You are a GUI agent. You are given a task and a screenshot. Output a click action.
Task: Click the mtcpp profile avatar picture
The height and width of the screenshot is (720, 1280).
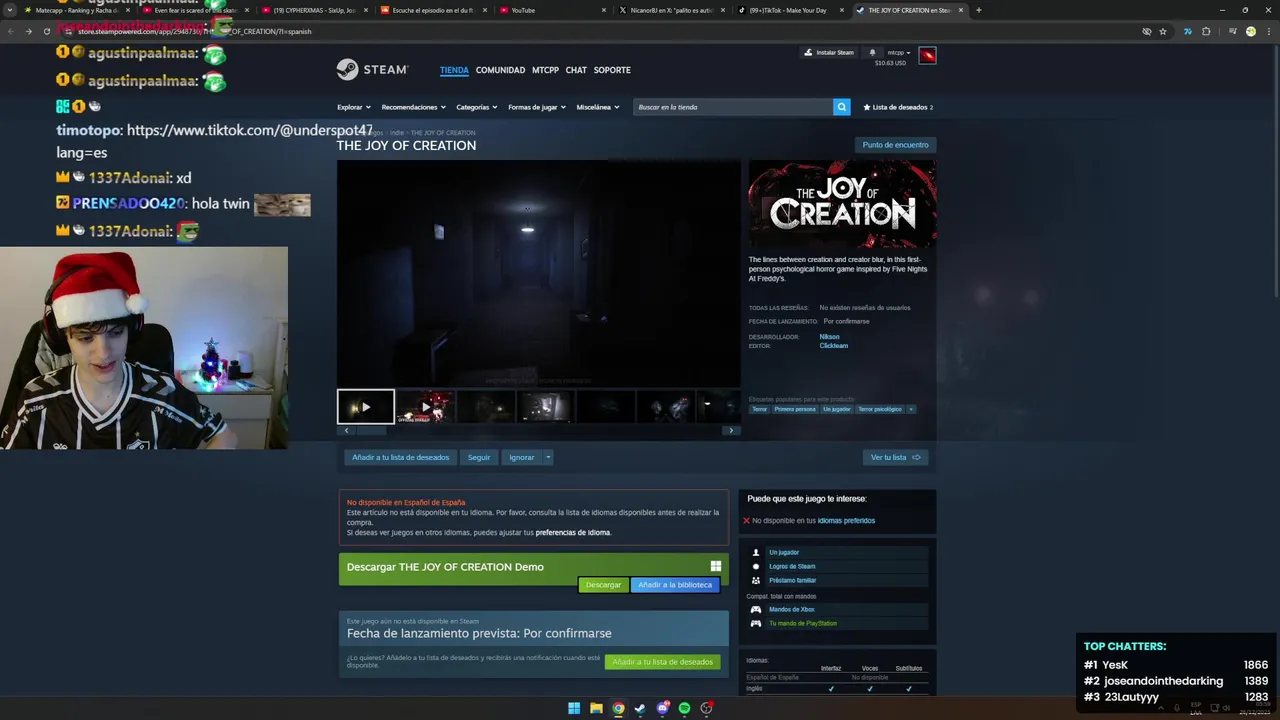coord(927,55)
